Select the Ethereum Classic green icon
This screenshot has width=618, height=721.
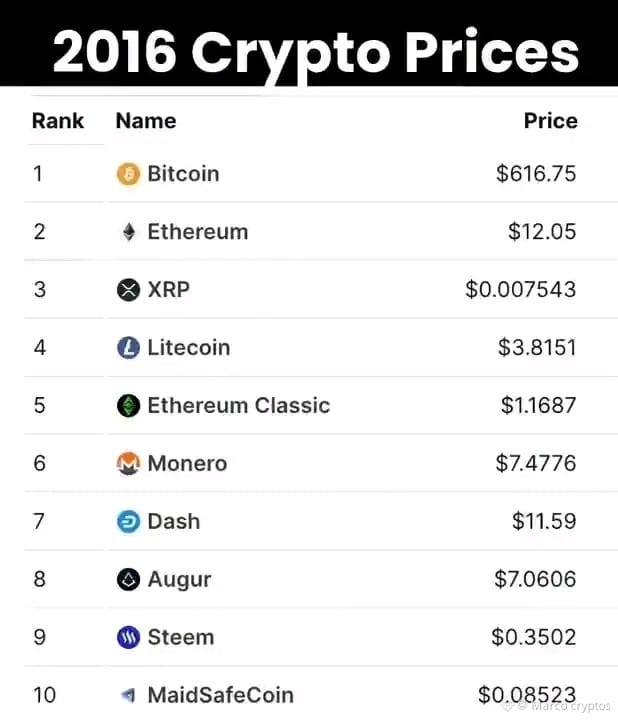pos(128,406)
